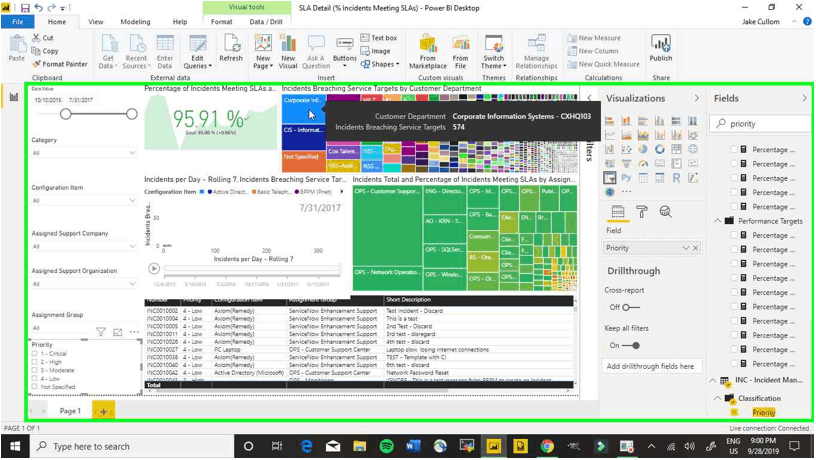Open Focus mode on the Priority slicer

tap(118, 332)
